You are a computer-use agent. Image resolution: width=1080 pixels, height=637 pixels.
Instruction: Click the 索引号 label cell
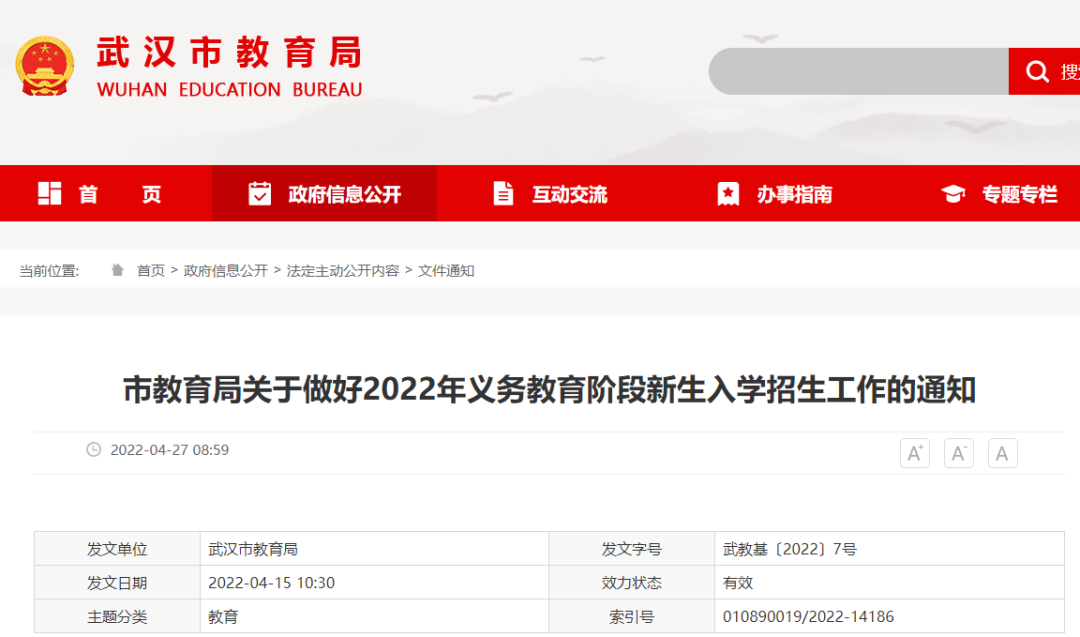(x=632, y=616)
